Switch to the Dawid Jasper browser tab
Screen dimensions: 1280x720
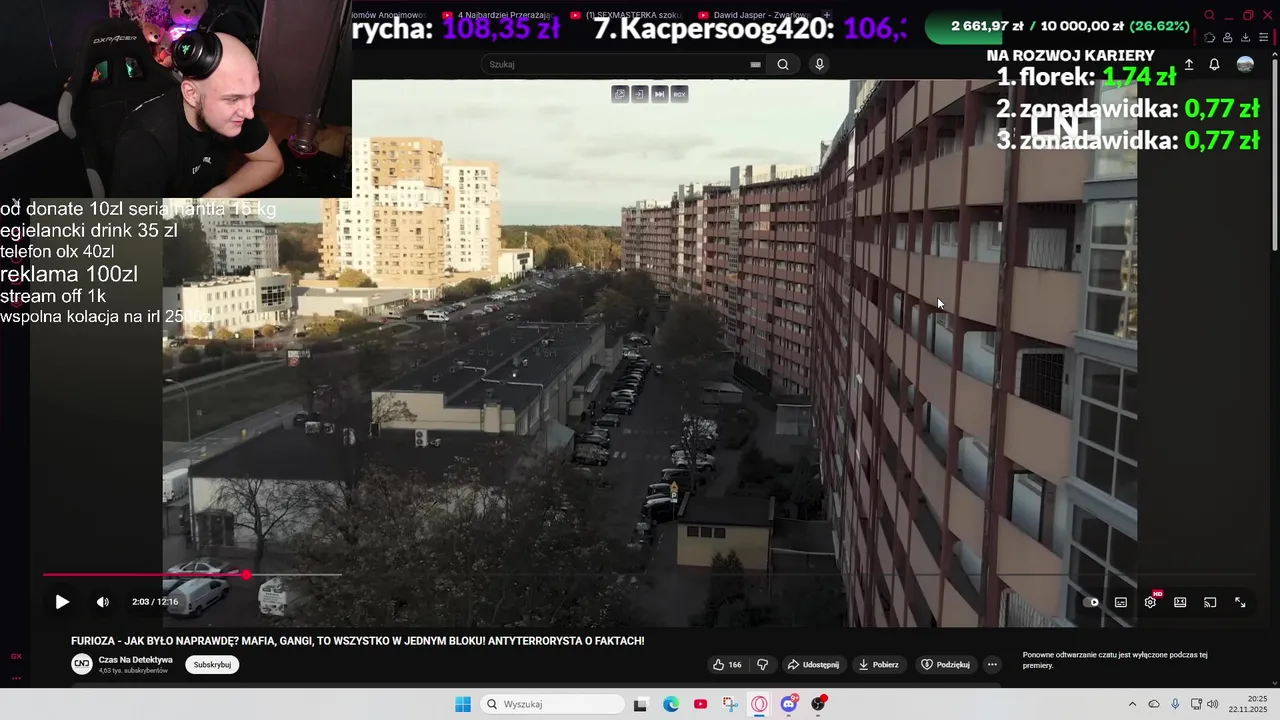pyautogui.click(x=755, y=15)
